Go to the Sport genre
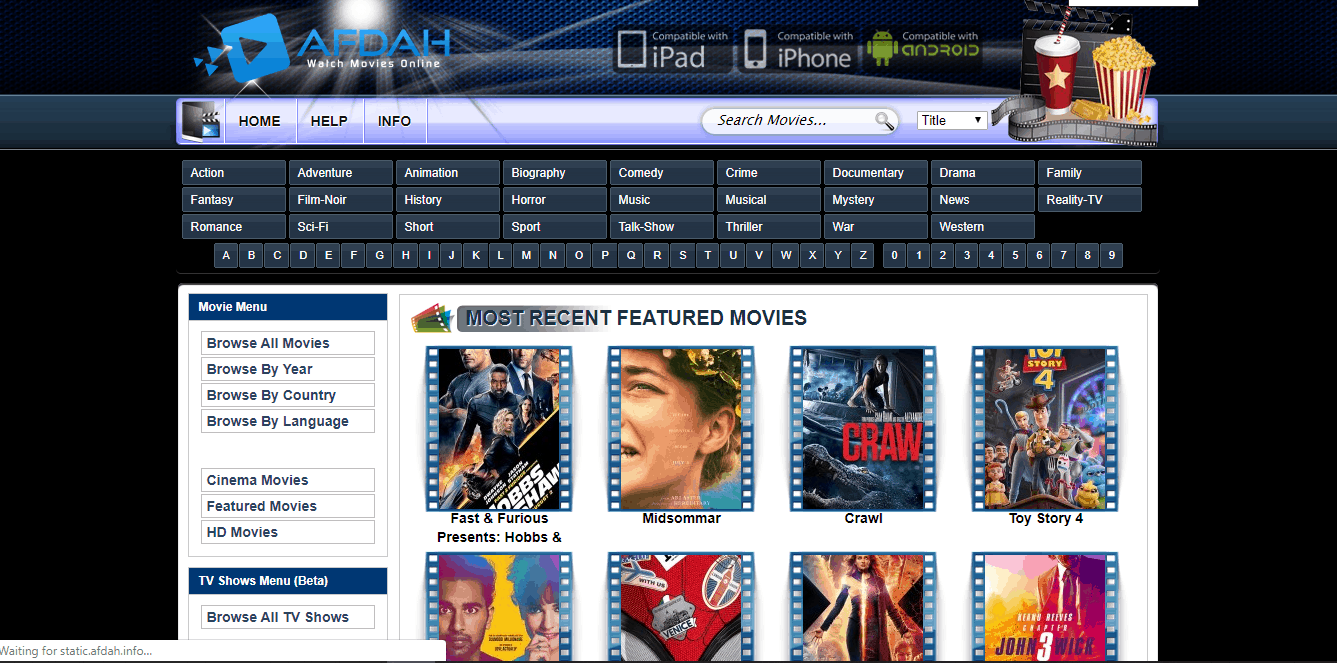Screen dimensions: 1337x663 tap(555, 227)
